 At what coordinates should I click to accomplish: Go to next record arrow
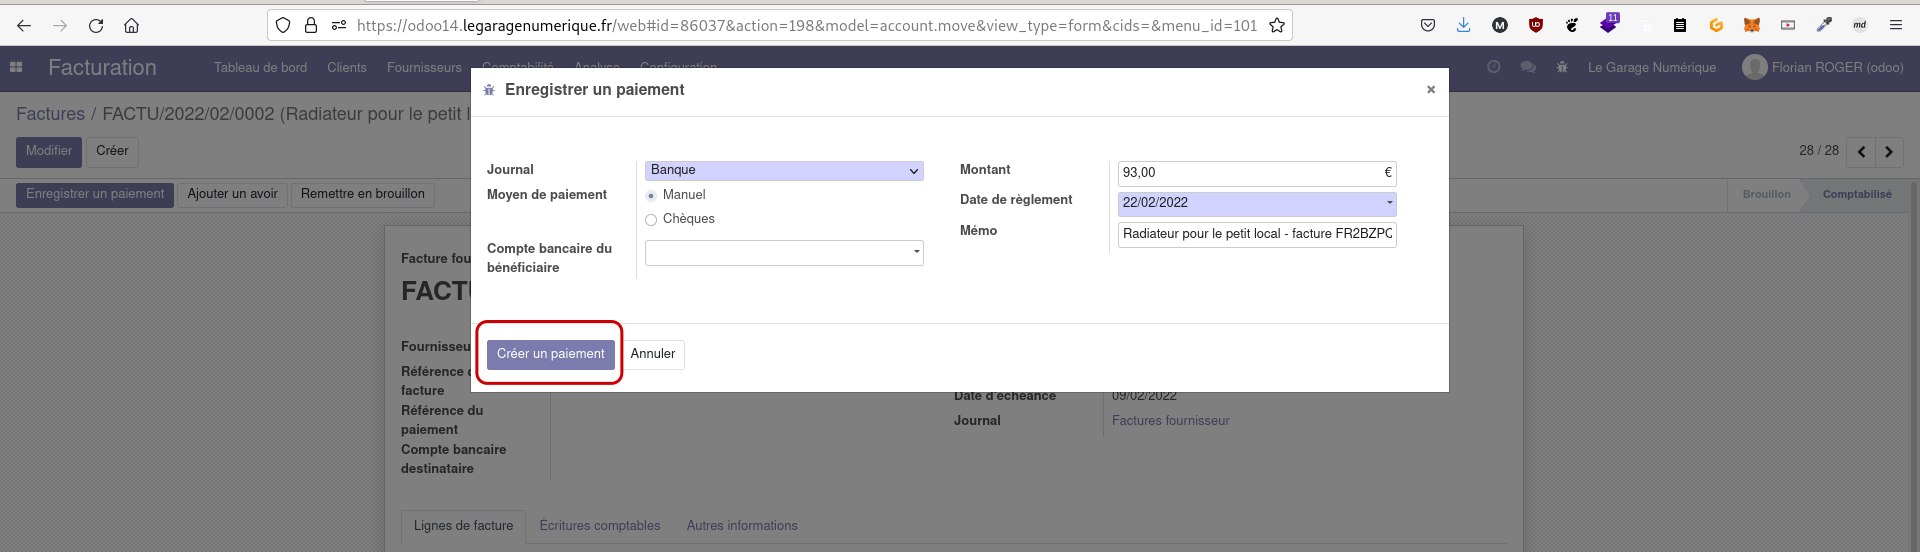point(1889,152)
